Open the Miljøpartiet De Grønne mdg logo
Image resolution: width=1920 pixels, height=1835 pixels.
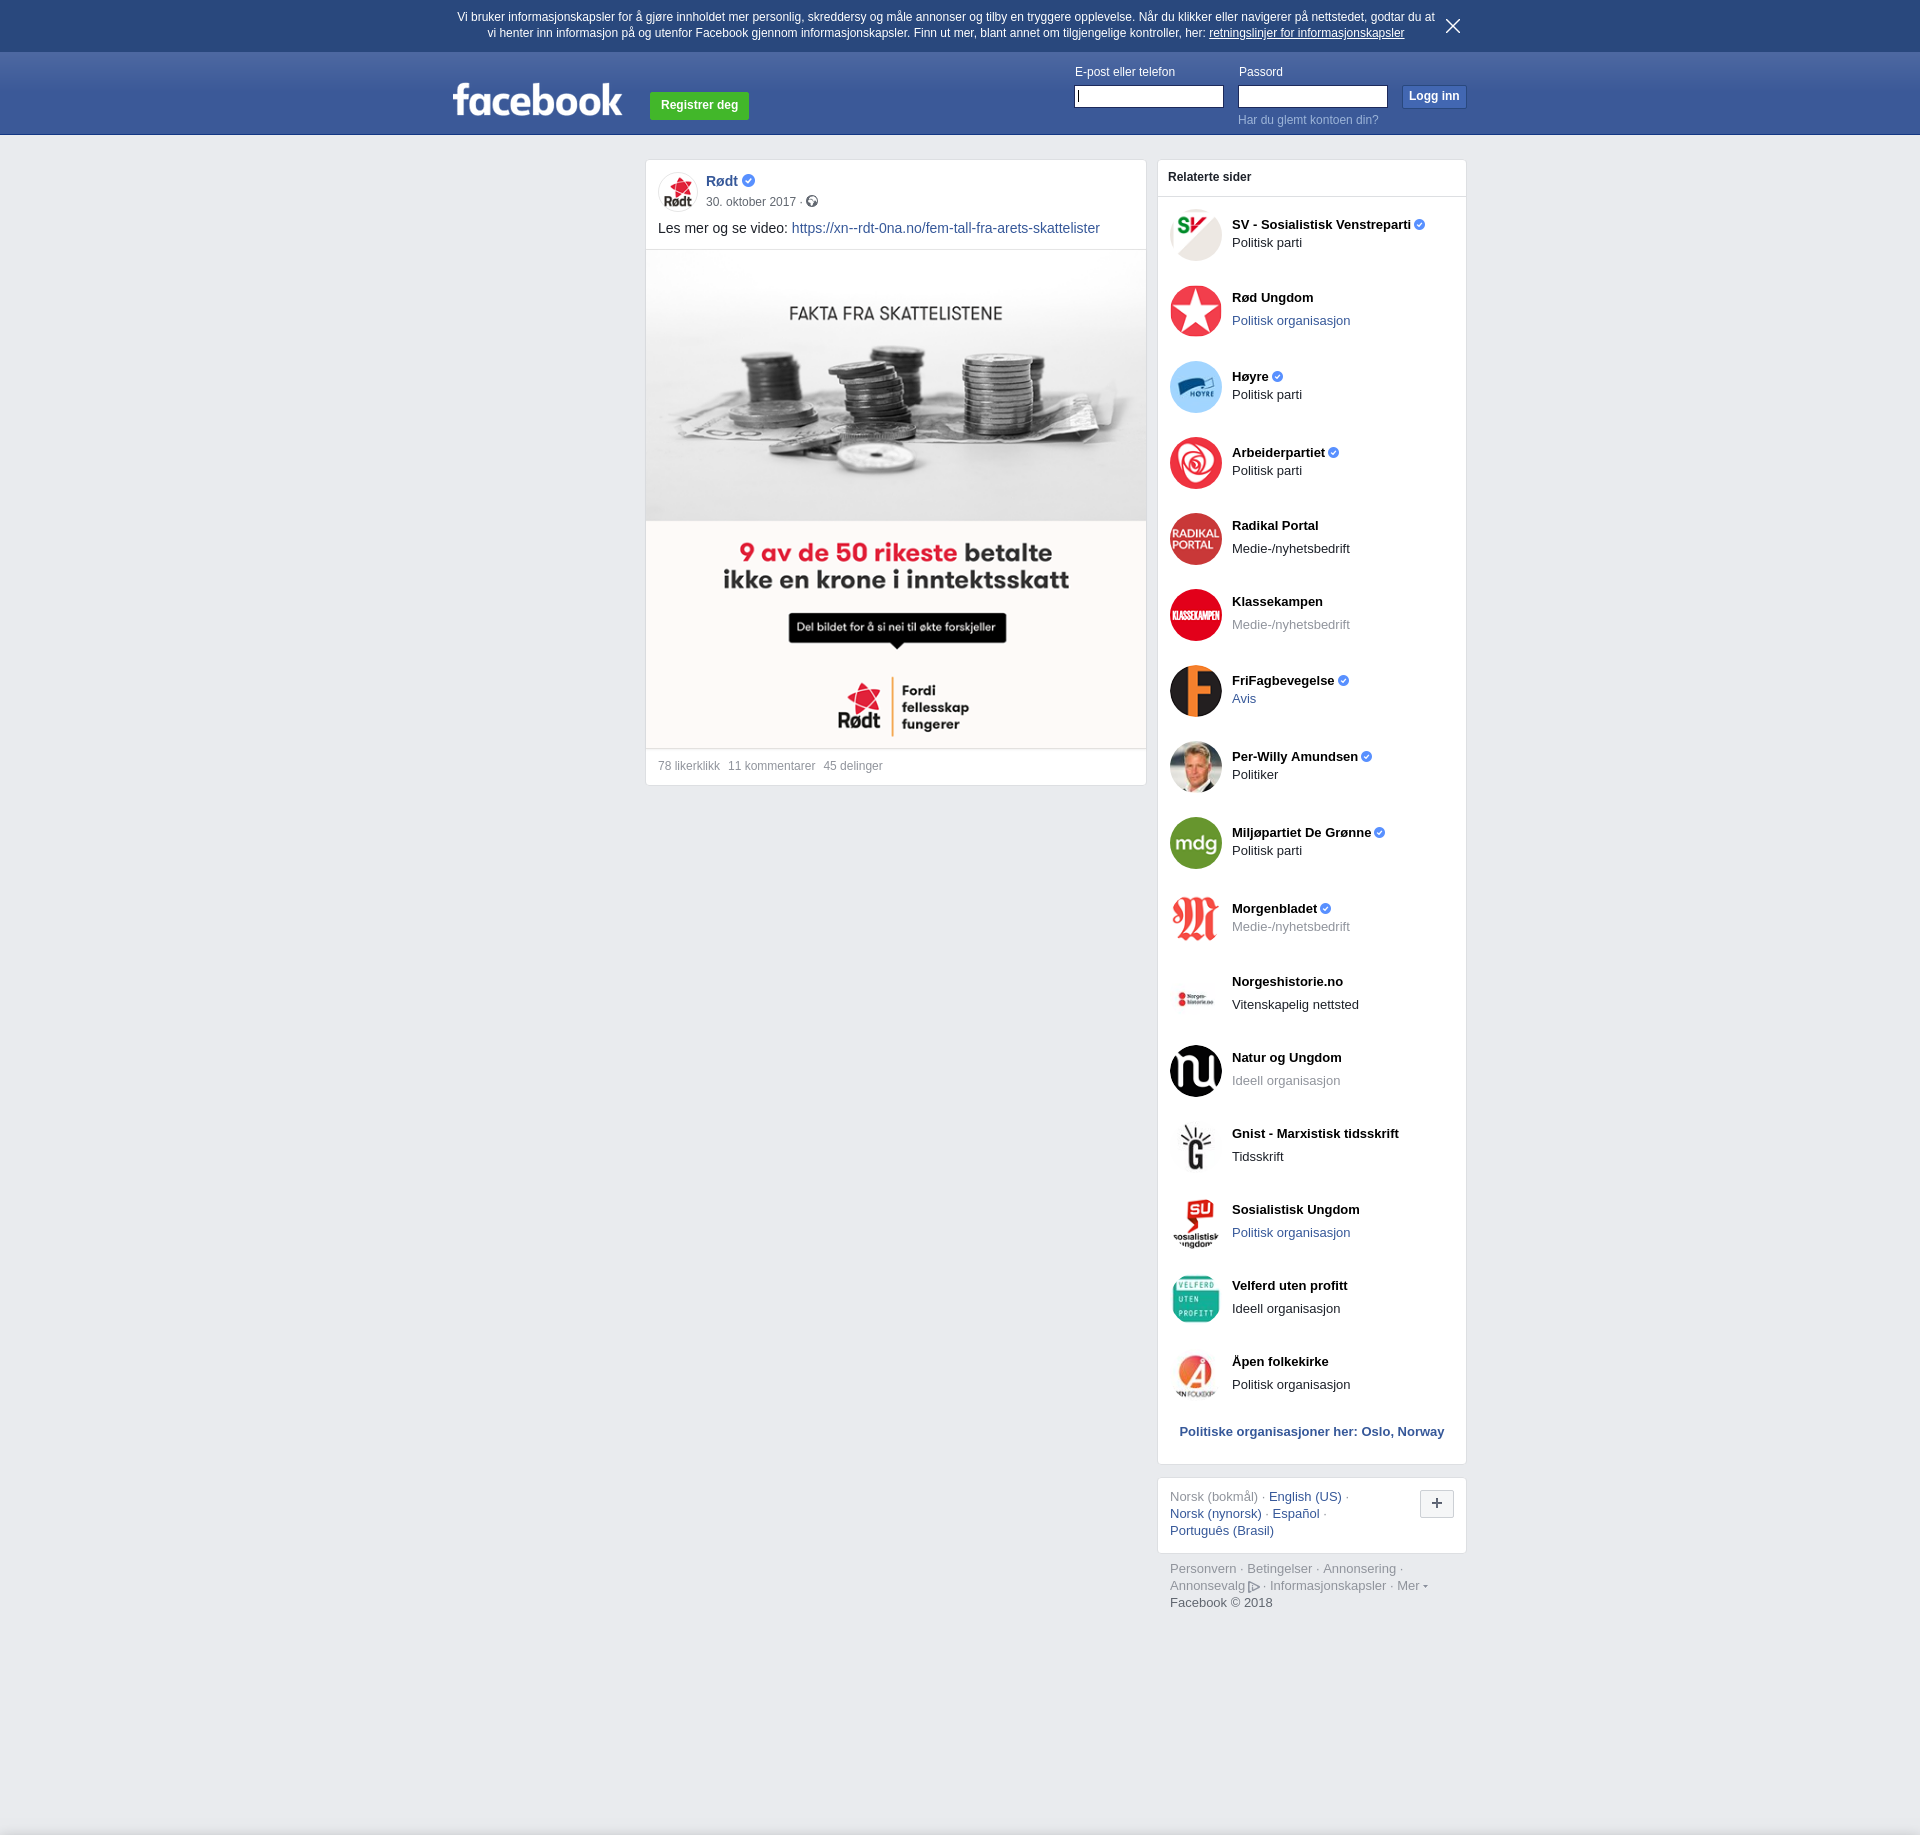1196,843
